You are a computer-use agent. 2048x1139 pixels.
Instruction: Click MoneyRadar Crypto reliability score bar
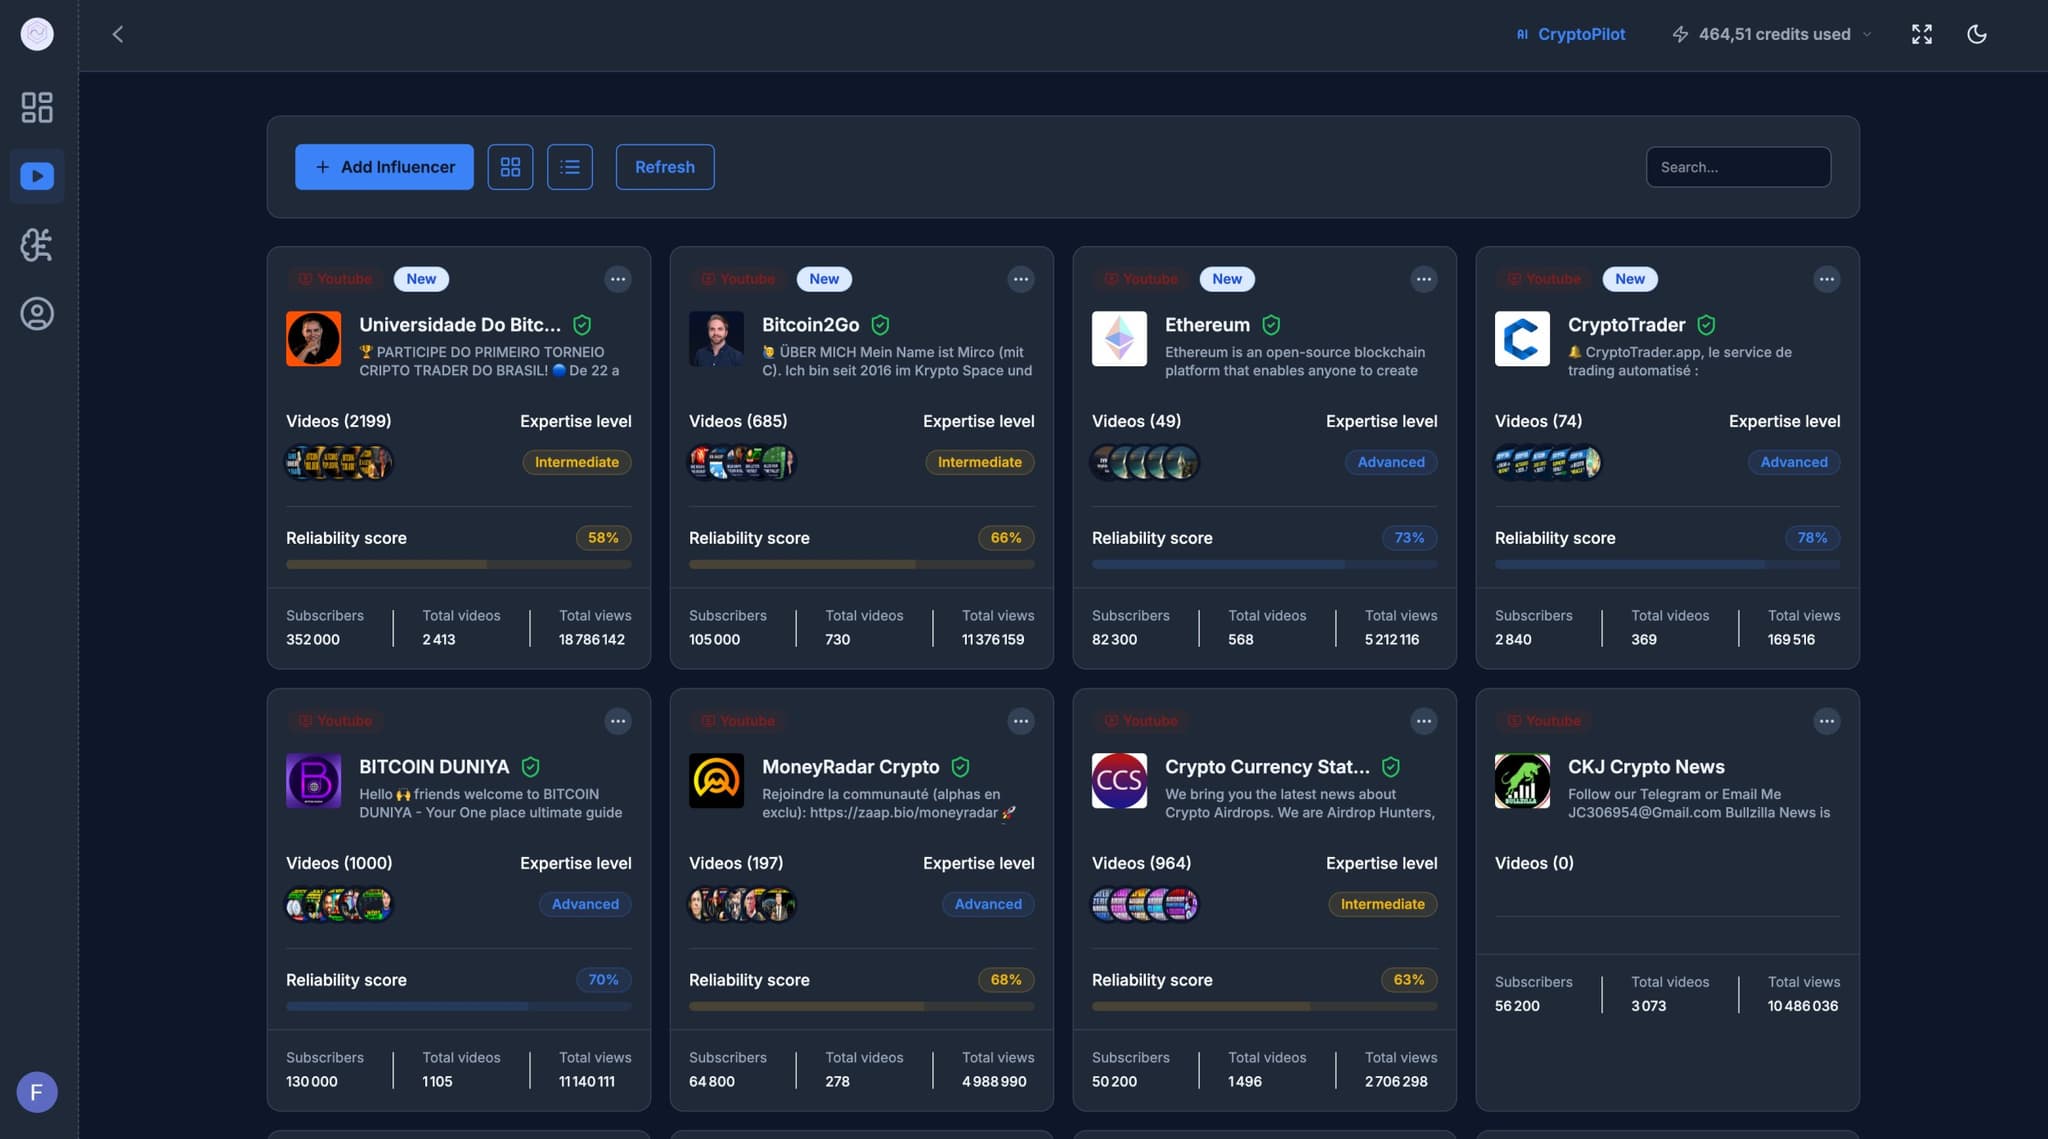861,1006
